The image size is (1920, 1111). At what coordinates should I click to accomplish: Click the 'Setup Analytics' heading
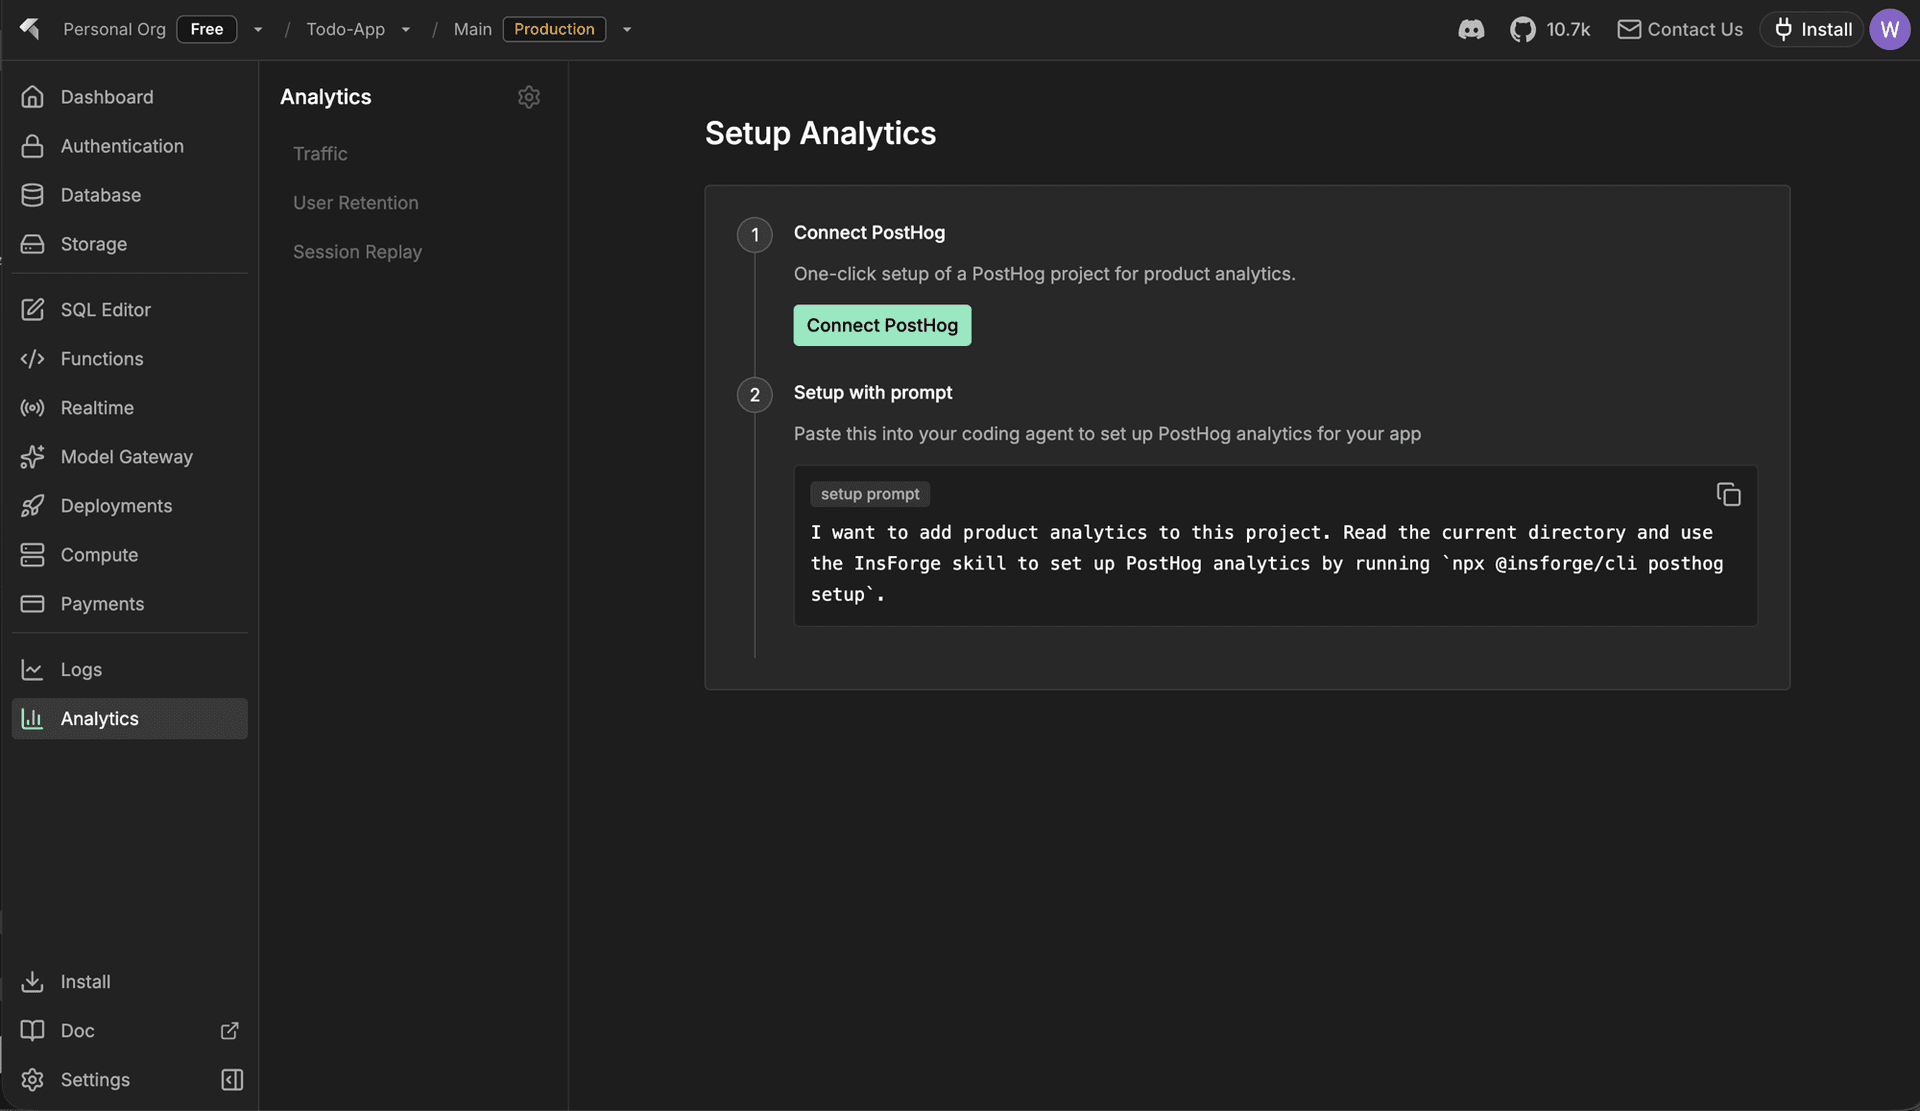(820, 133)
